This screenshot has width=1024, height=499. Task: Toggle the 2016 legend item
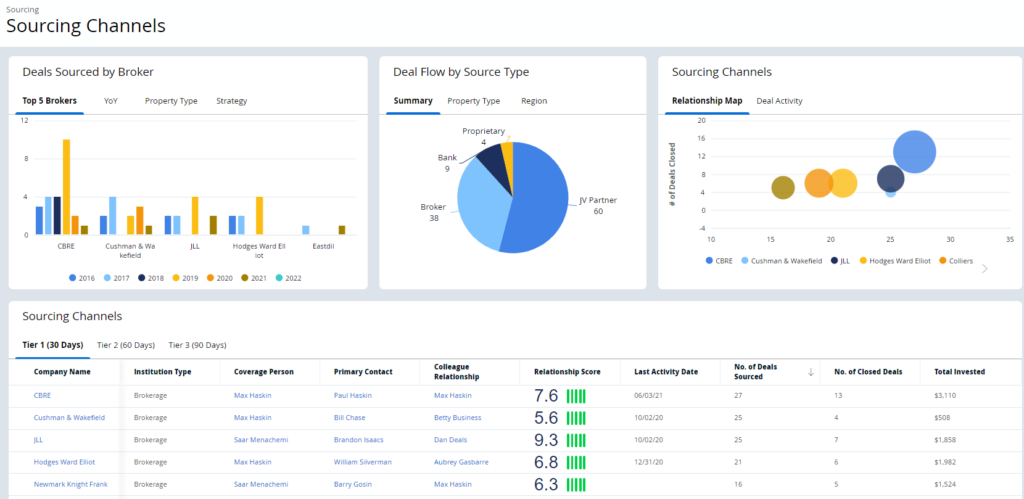point(82,278)
